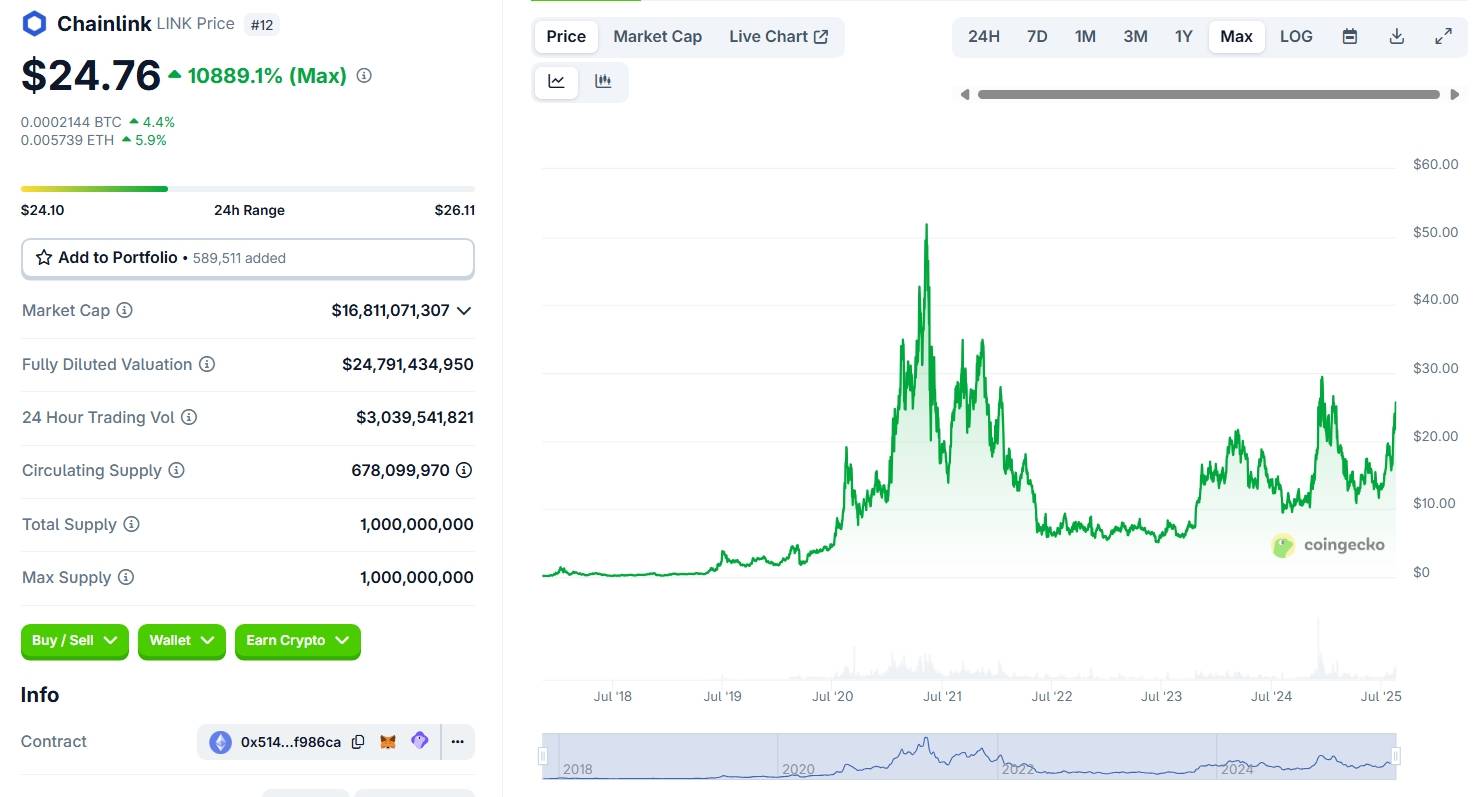
Task: Click the right arrow of chart scrollbar
Action: [x=1454, y=95]
